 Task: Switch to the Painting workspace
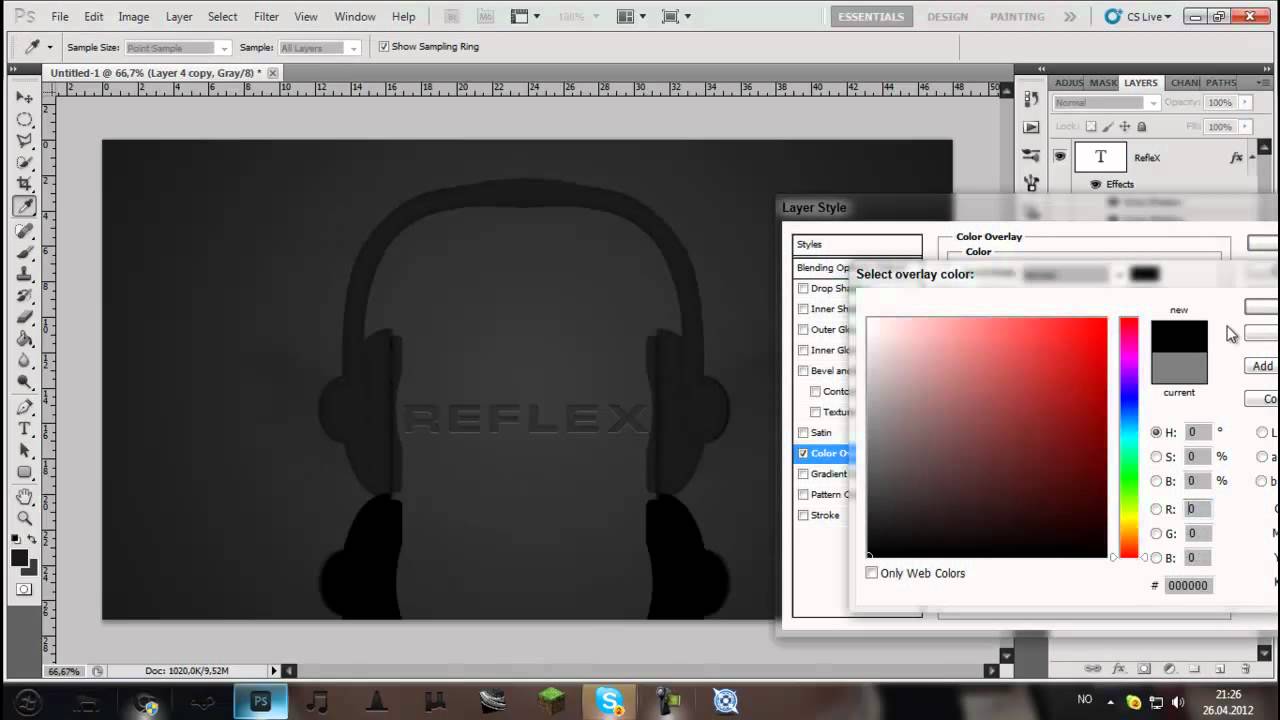pyautogui.click(x=1016, y=17)
